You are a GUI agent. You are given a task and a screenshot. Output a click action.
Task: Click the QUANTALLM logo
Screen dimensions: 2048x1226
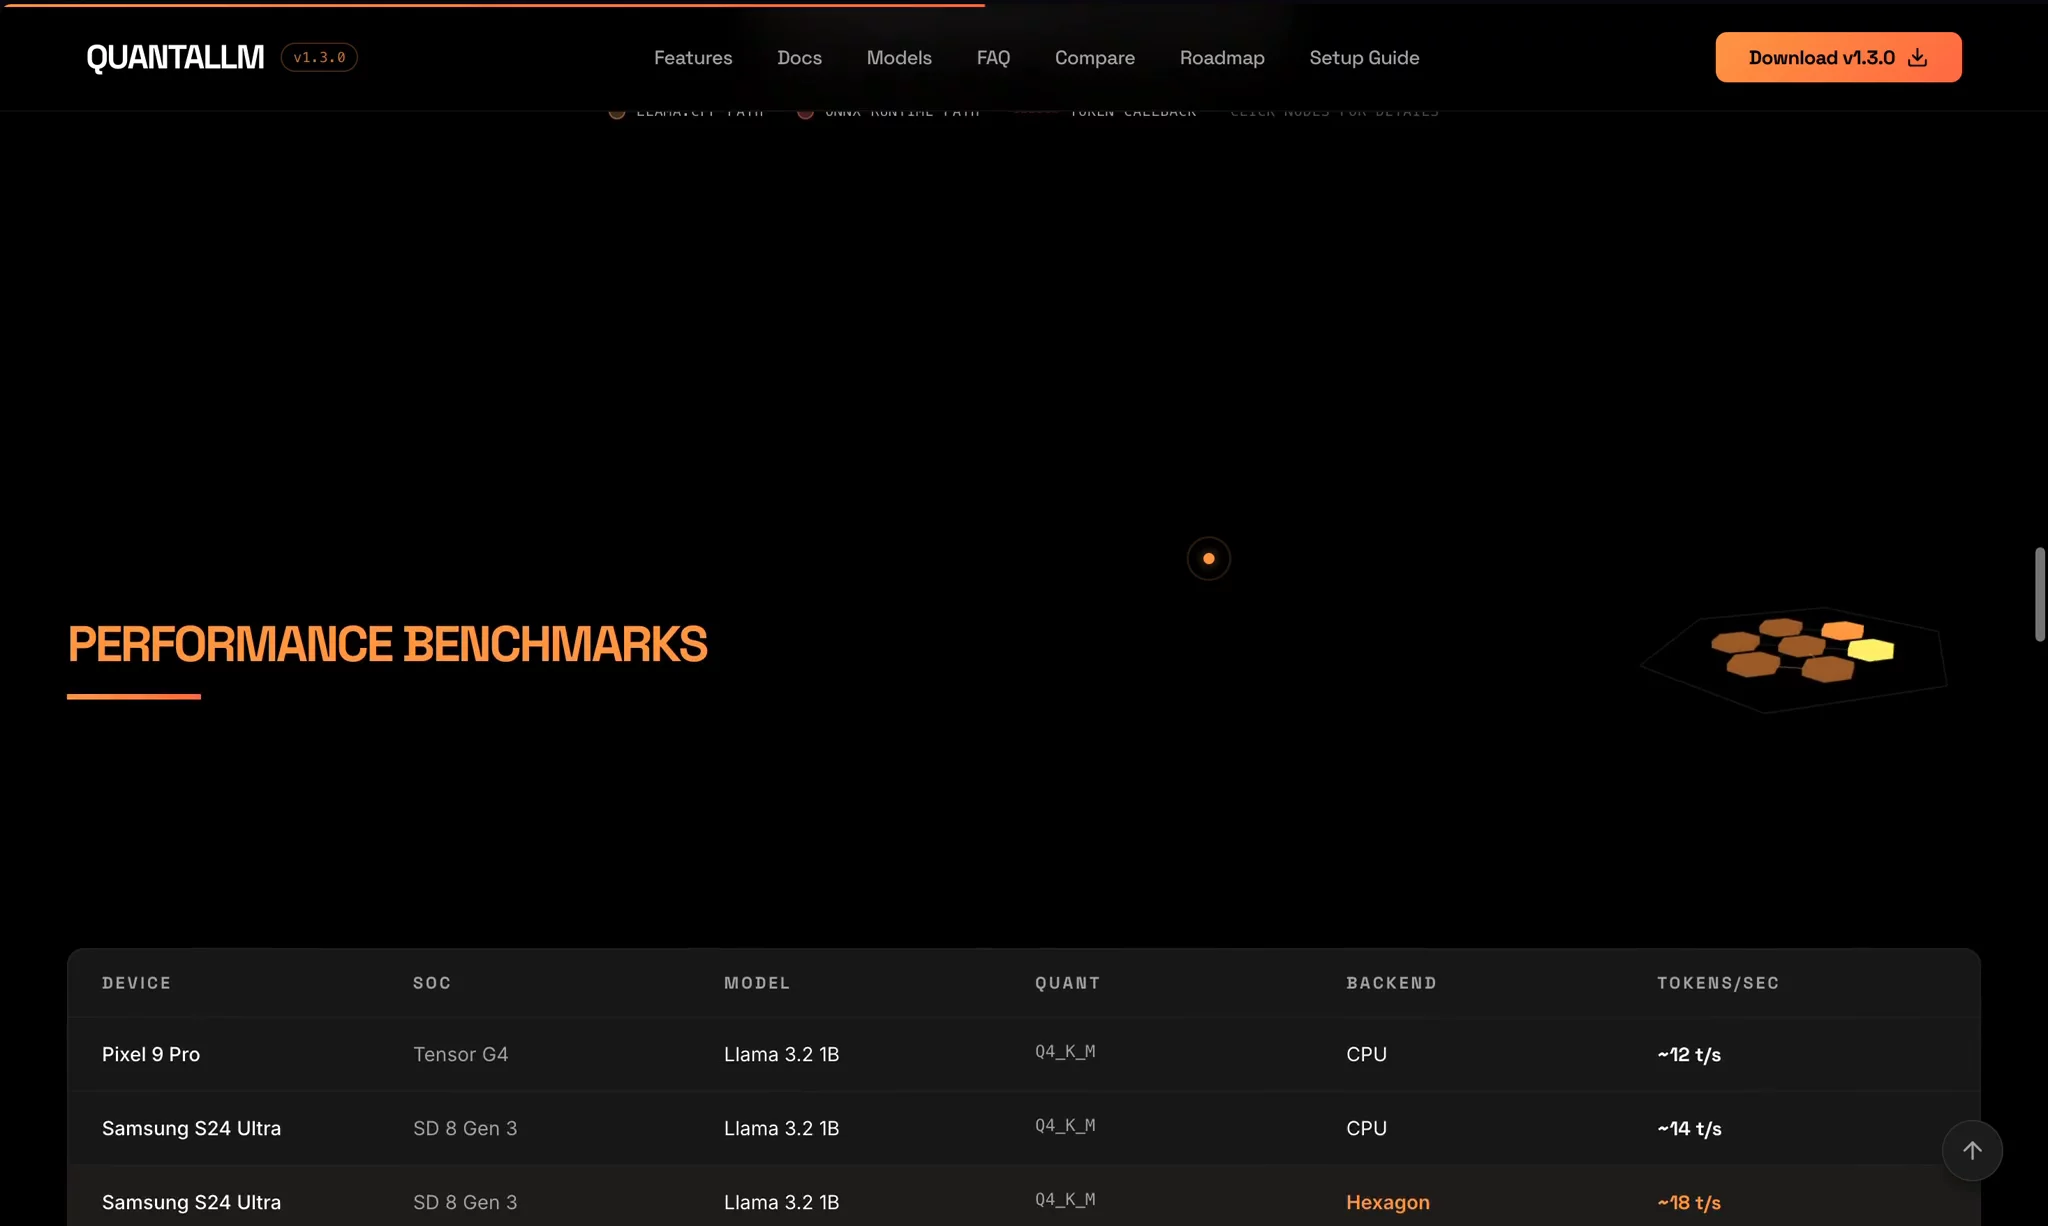(175, 57)
